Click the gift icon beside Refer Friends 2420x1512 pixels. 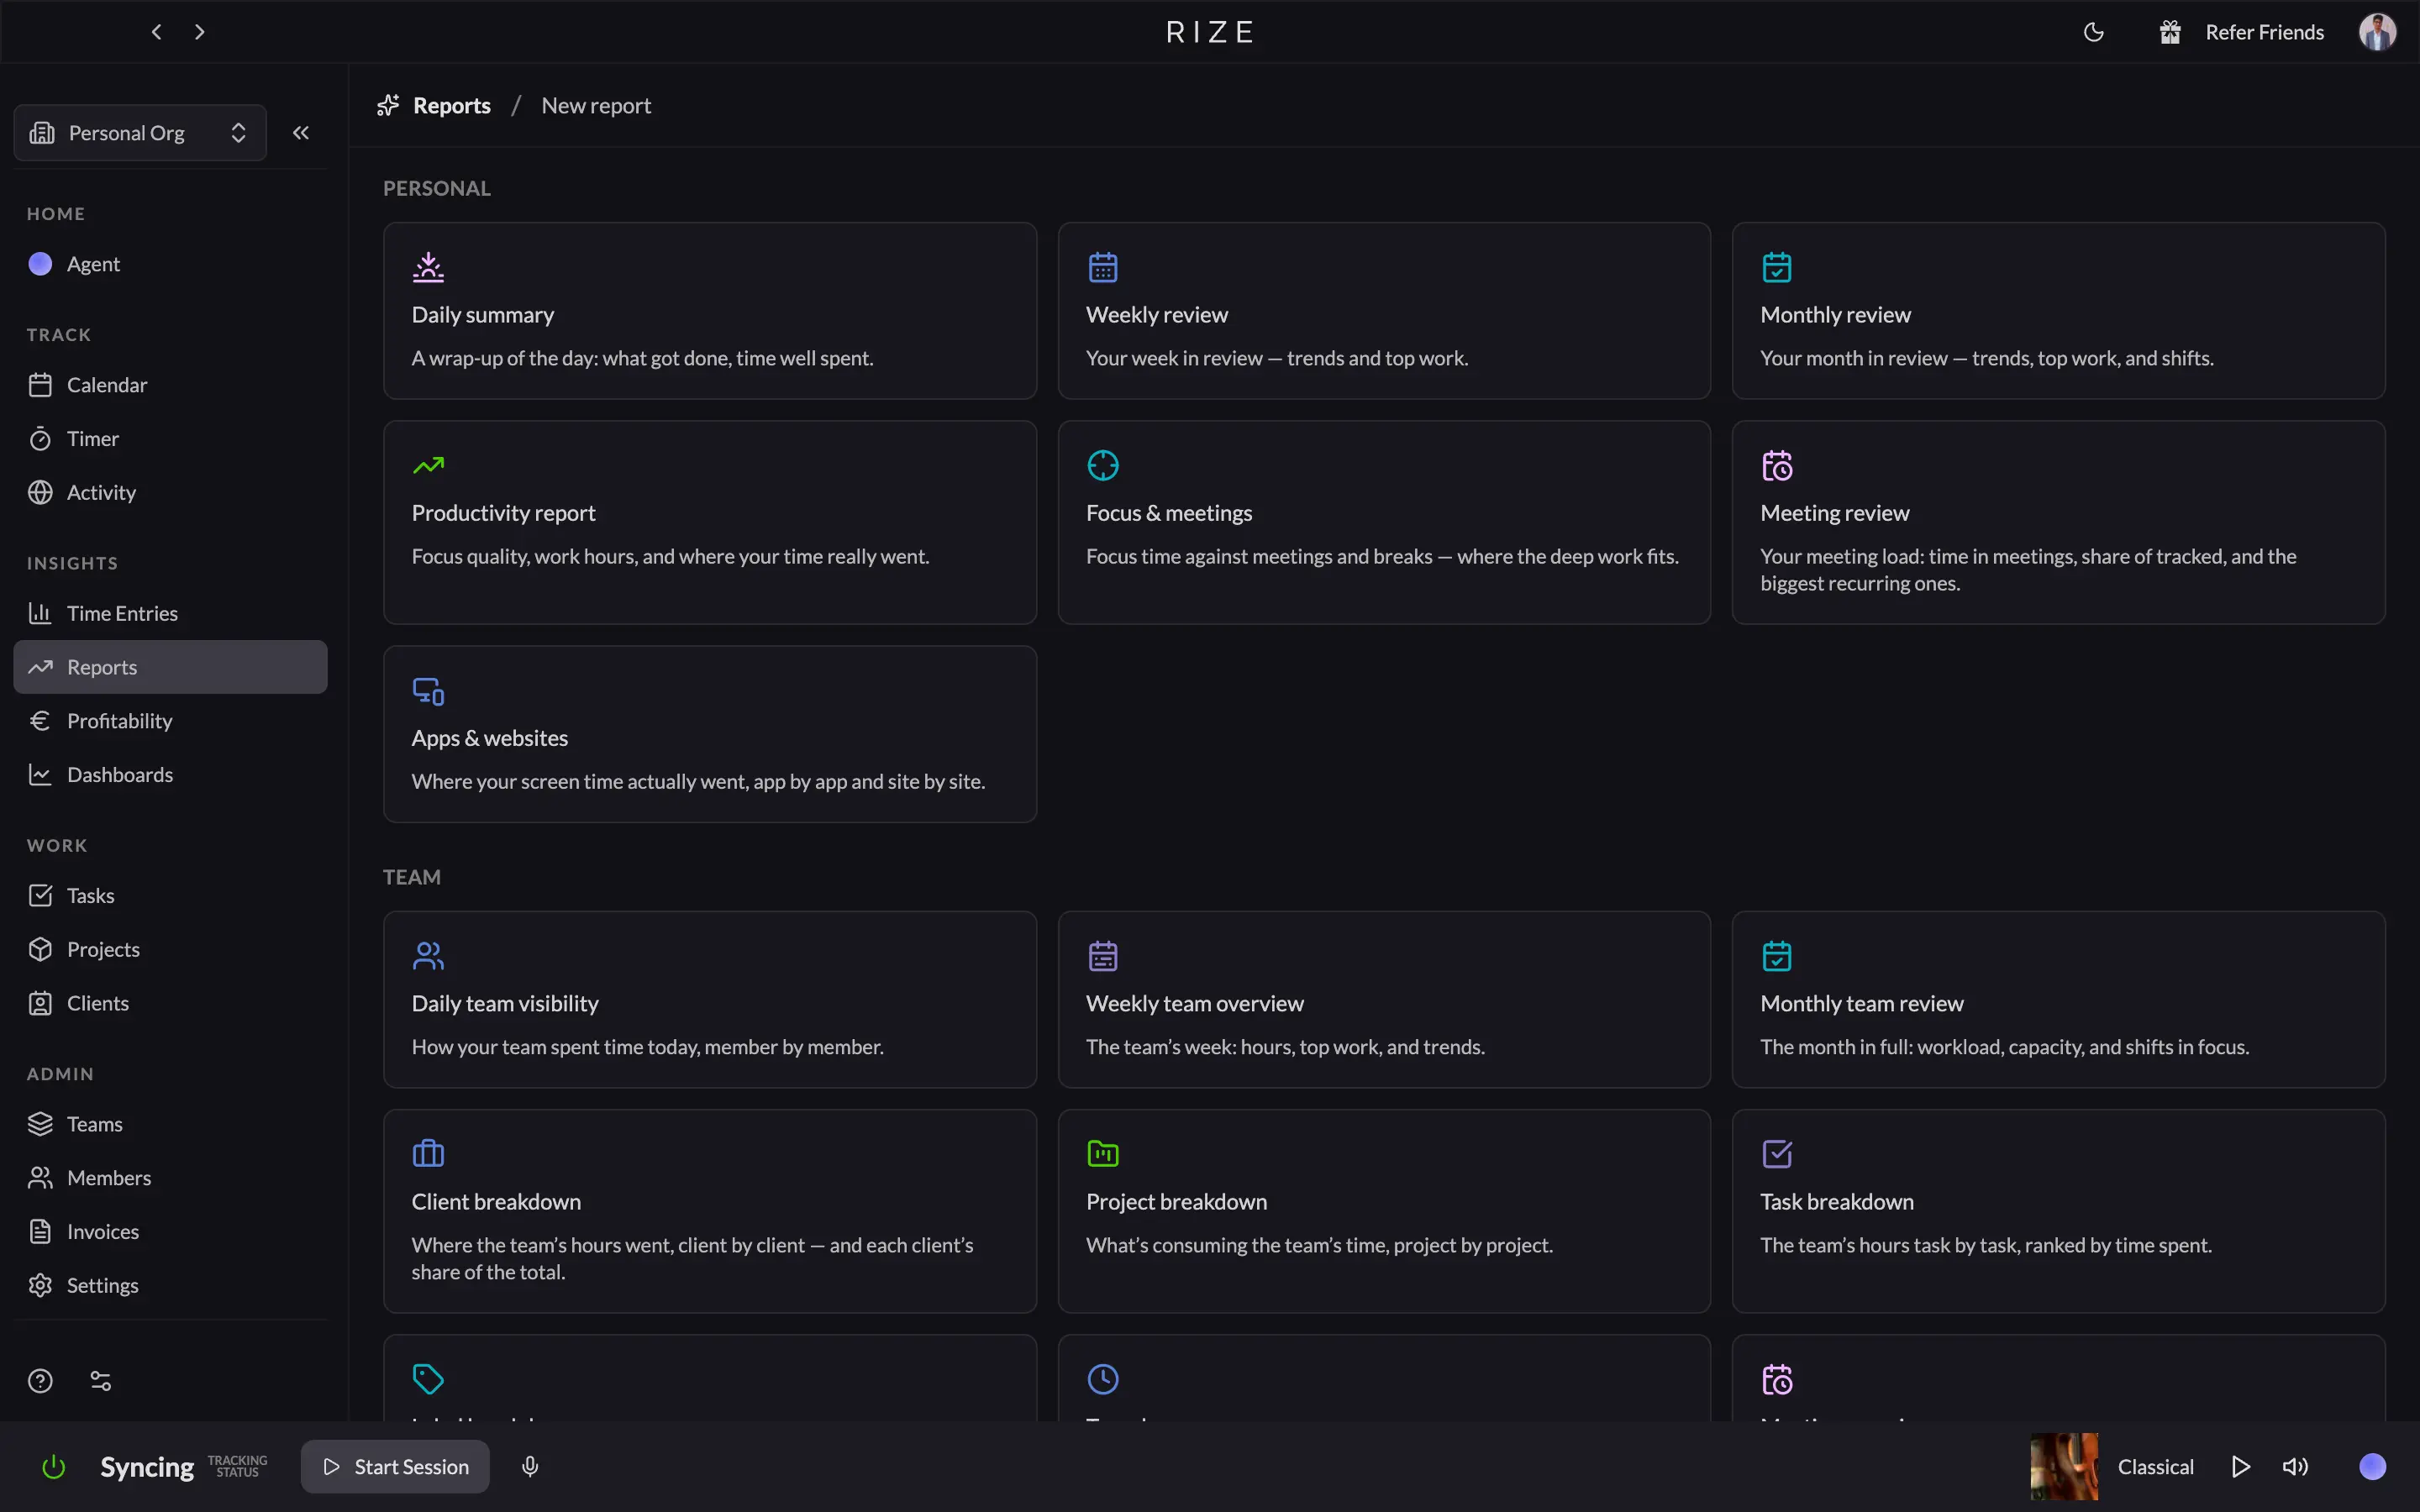tap(2169, 32)
